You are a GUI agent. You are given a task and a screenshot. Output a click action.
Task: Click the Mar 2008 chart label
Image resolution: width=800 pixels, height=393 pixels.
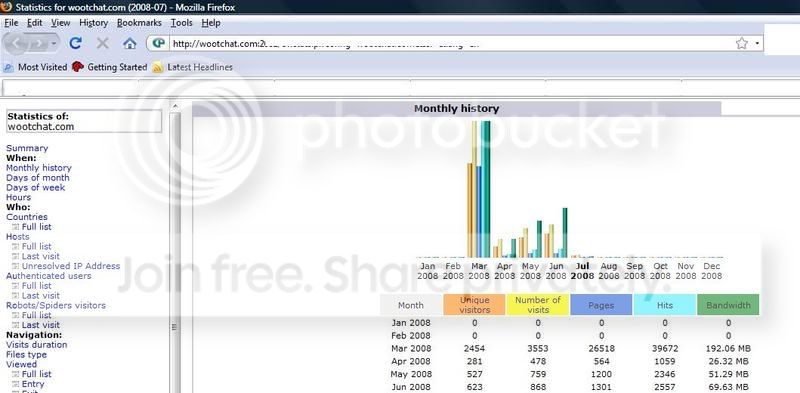[x=479, y=271]
